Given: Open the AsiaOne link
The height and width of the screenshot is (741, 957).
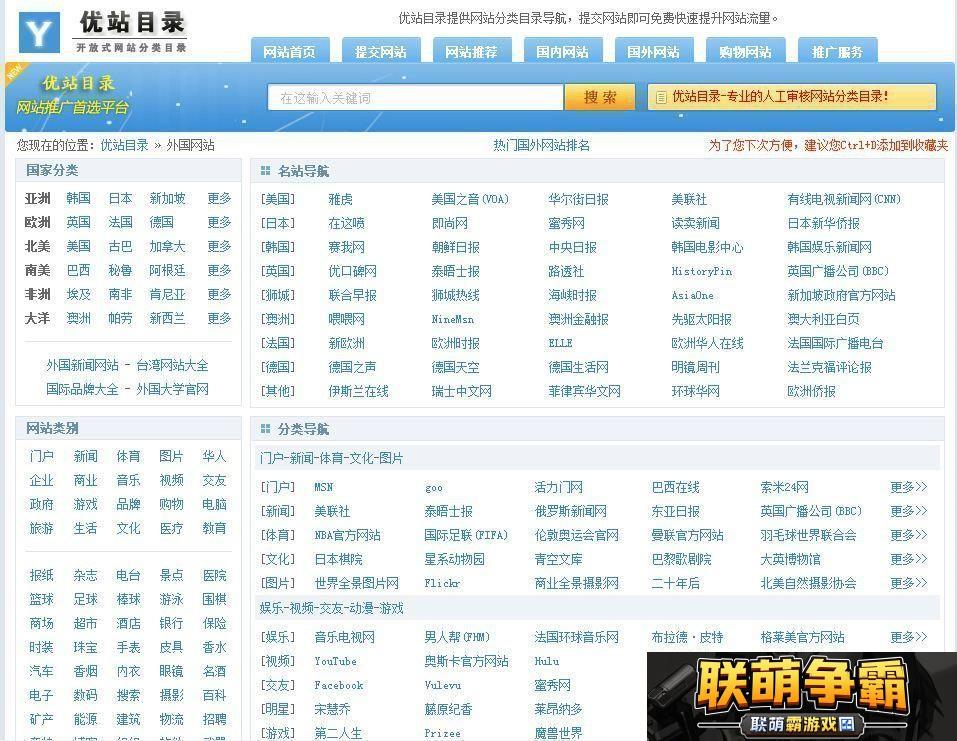Looking at the screenshot, I should [693, 295].
